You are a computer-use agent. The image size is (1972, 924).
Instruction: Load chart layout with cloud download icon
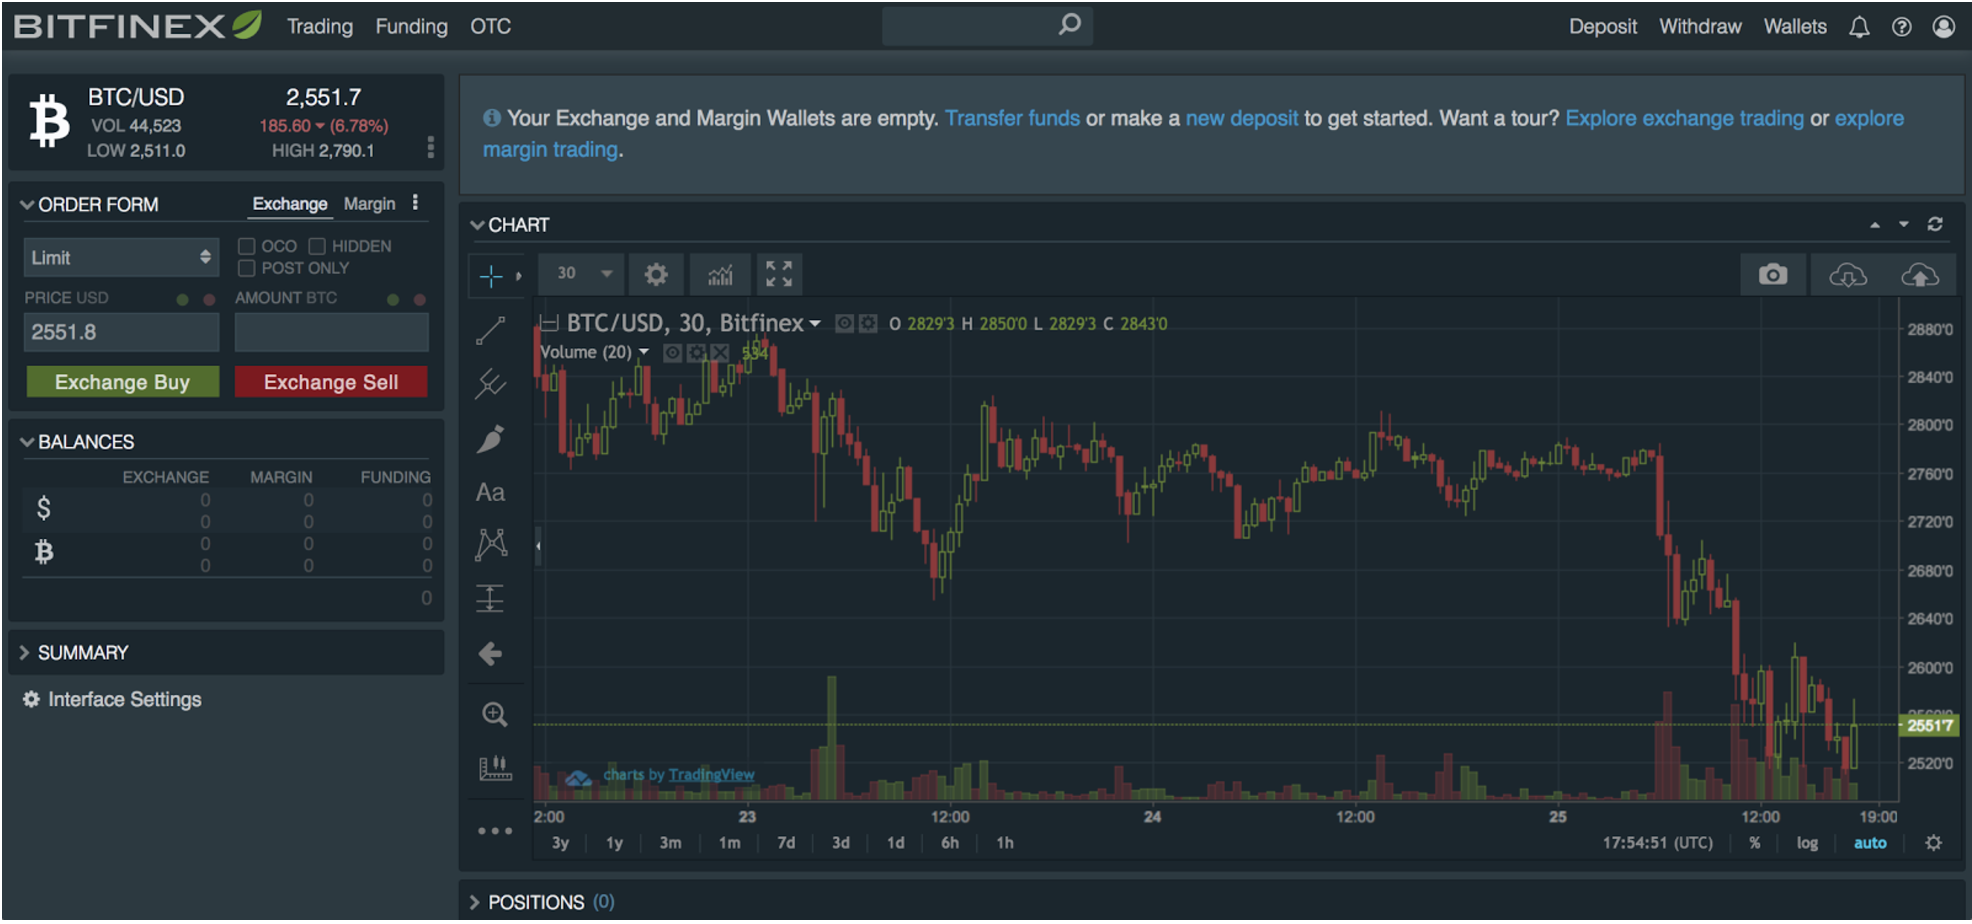(x=1848, y=274)
